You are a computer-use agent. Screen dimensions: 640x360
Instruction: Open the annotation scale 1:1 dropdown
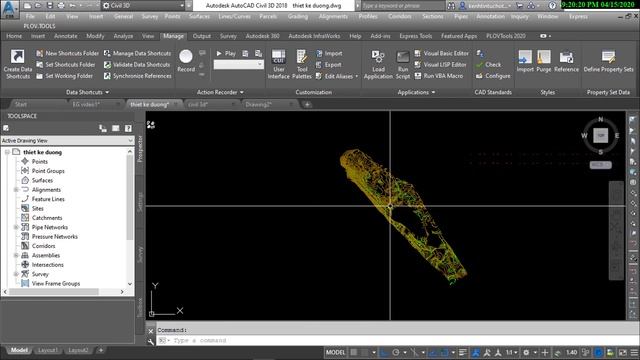tap(512, 352)
